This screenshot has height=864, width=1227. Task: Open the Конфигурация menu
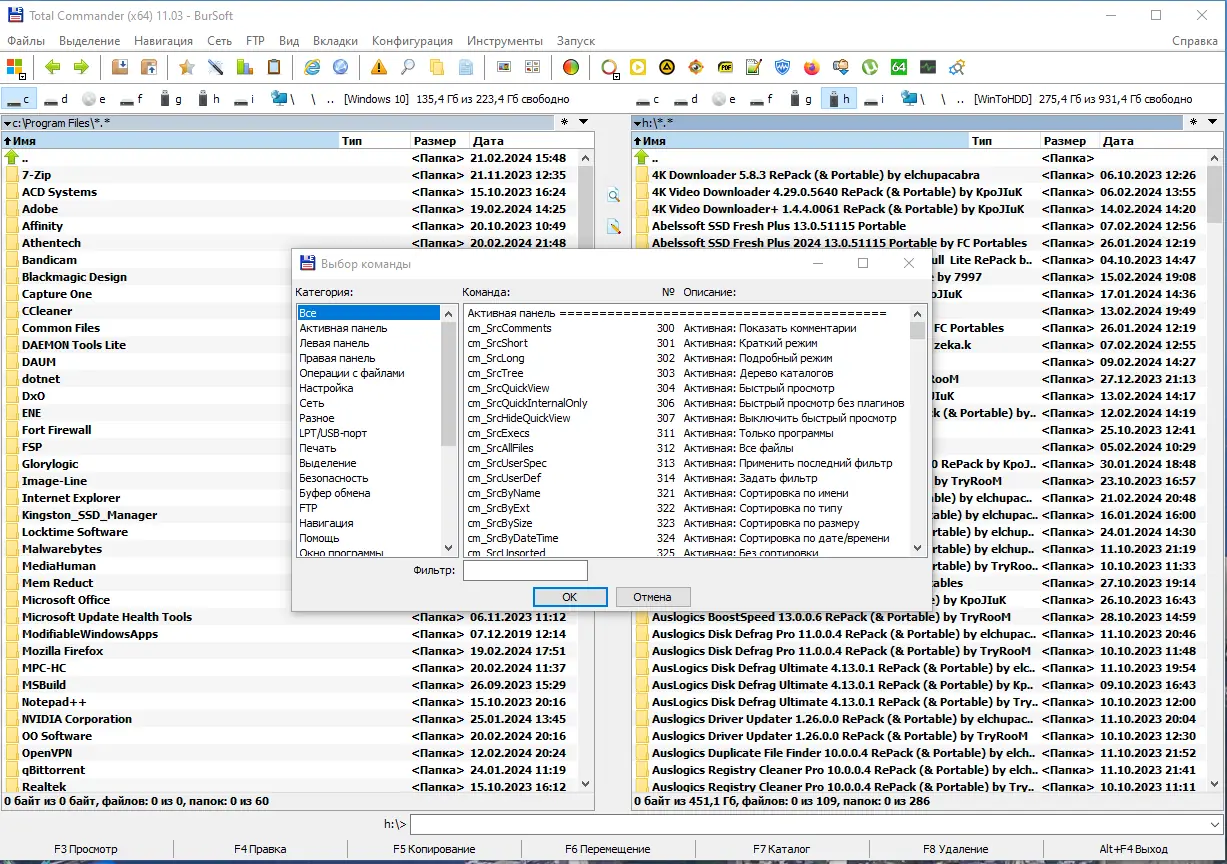coord(412,41)
